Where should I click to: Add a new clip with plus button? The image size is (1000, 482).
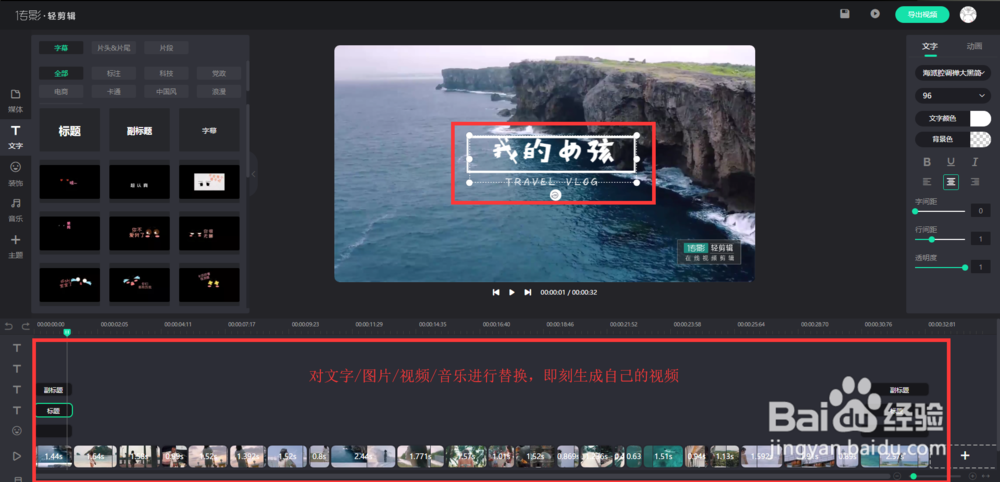tap(965, 455)
